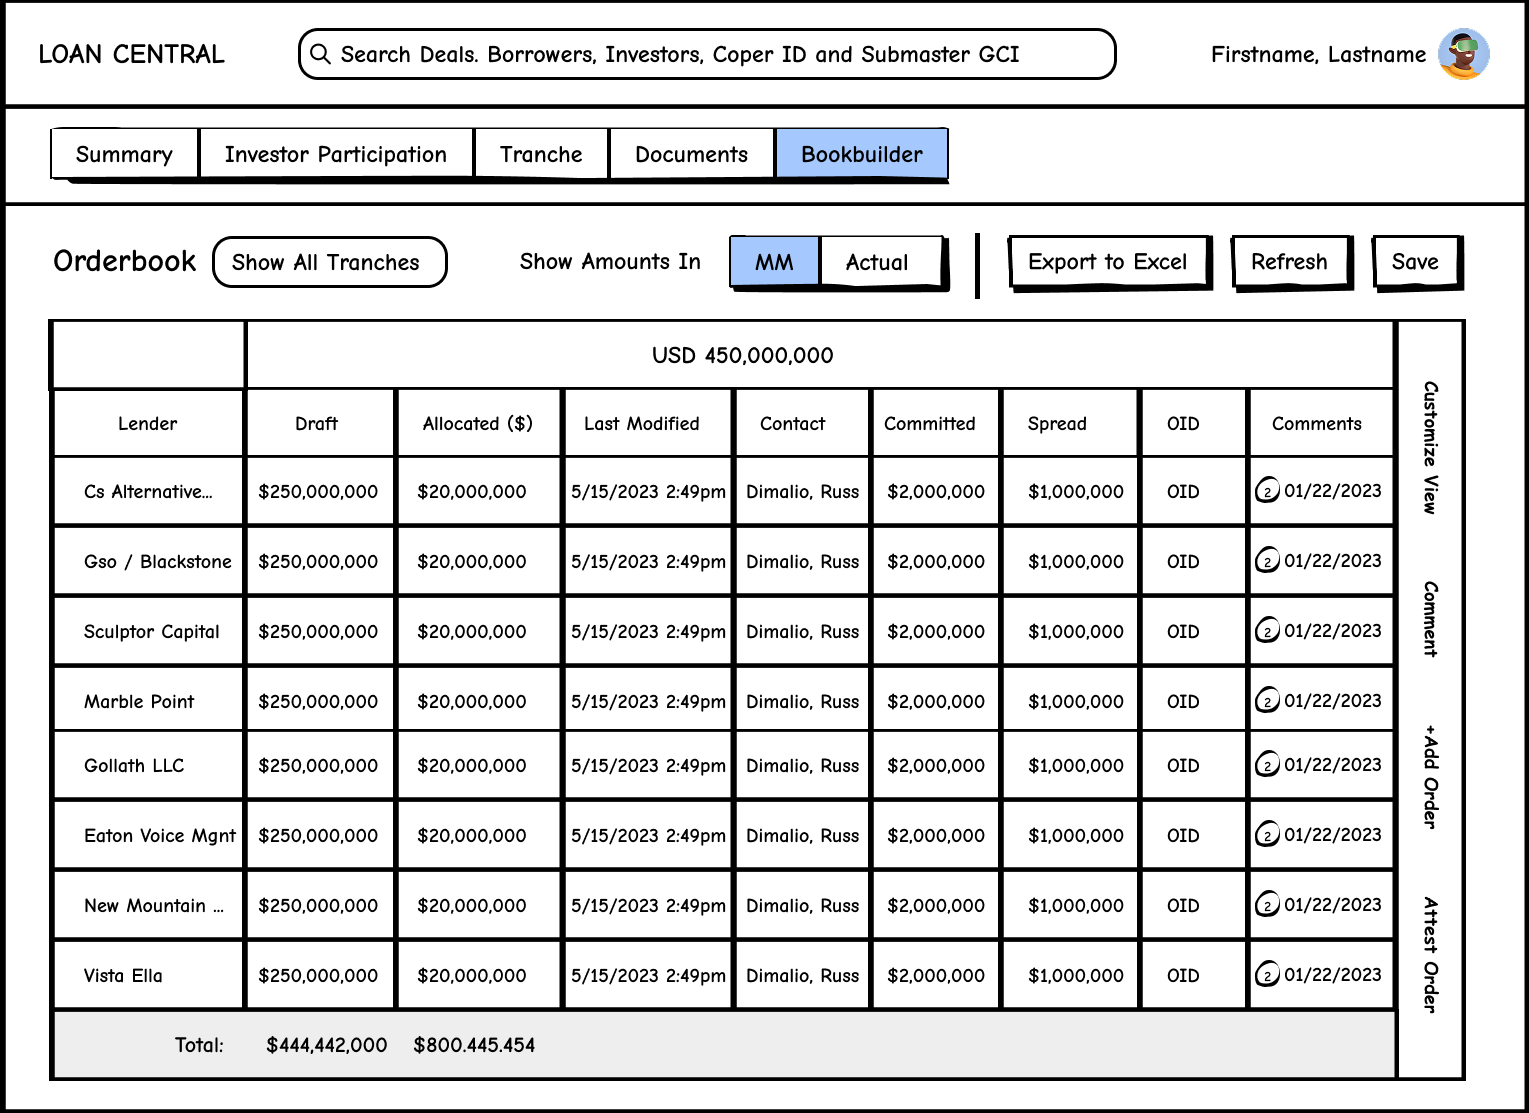Select lender Marble Point

[139, 701]
